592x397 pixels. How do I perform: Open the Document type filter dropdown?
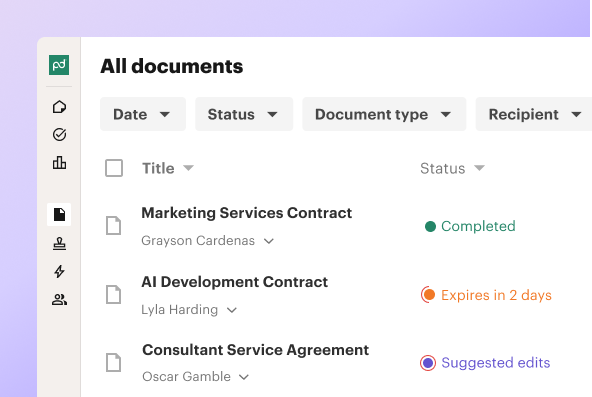[384, 114]
